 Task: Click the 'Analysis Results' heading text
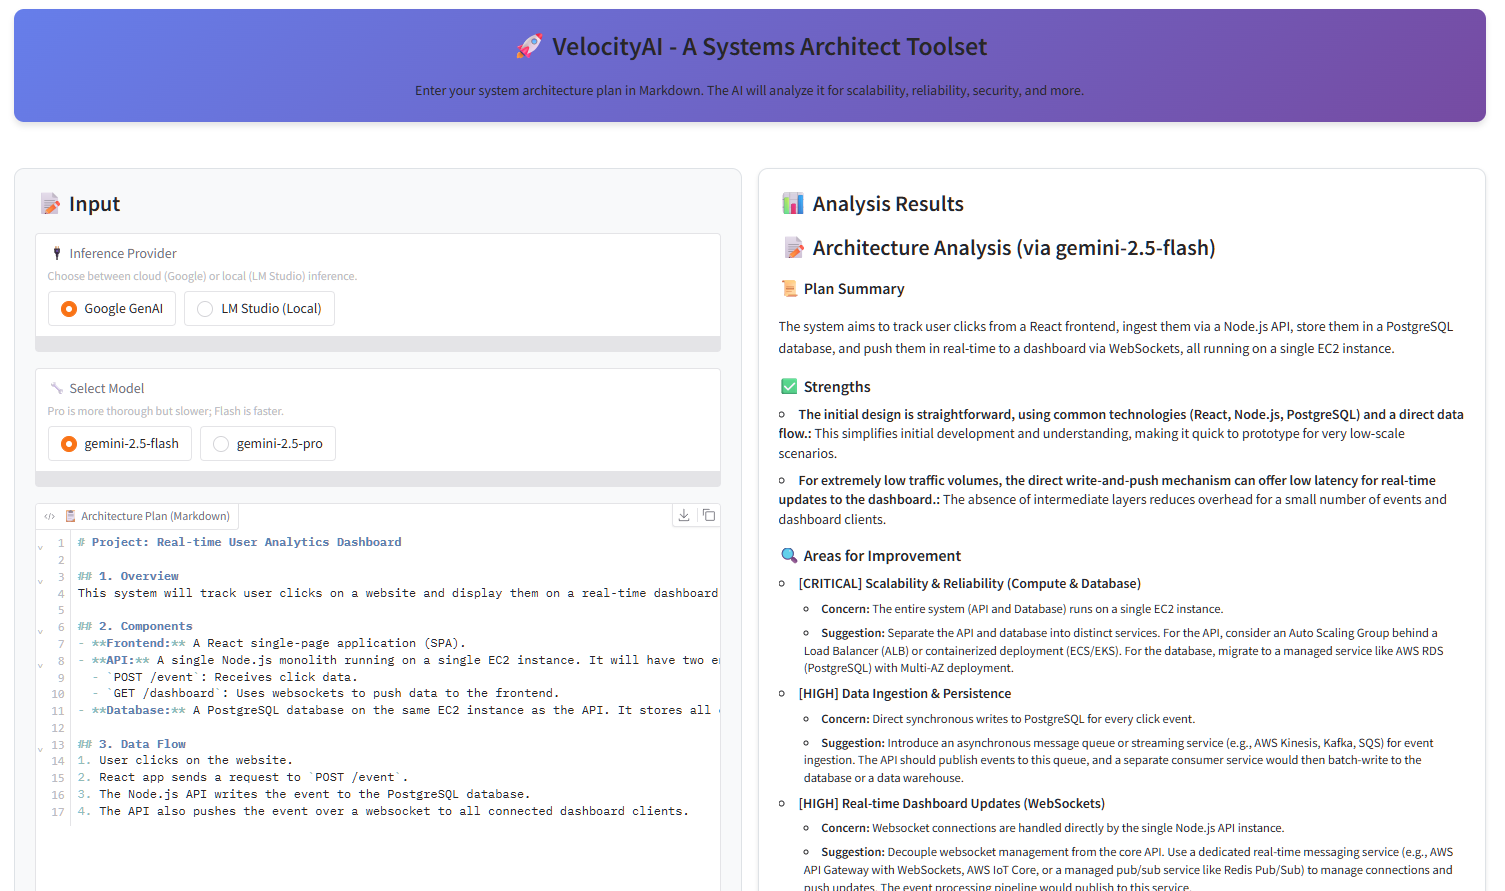[x=888, y=204]
